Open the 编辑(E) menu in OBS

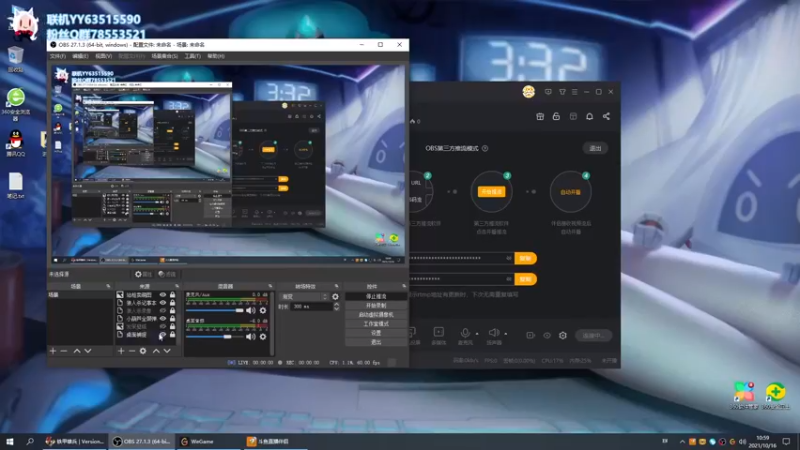80,56
